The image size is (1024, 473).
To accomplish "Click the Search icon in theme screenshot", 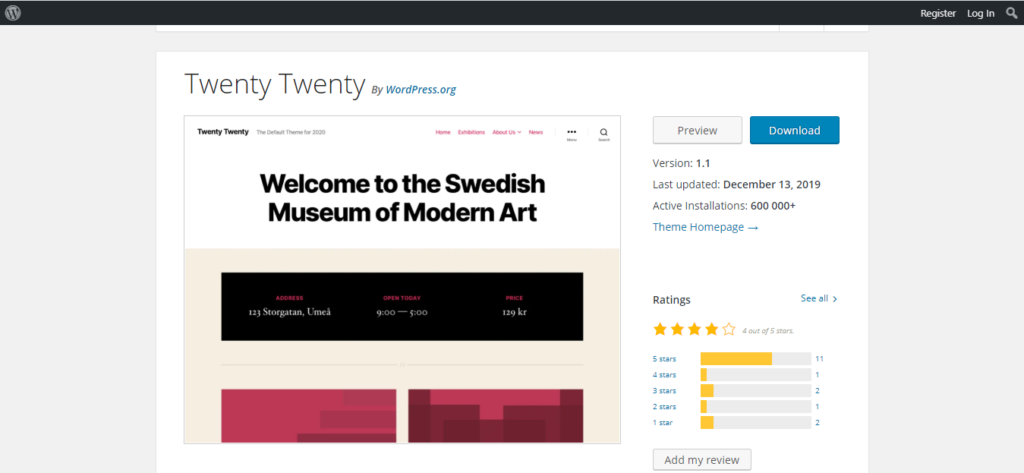I will click(604, 134).
